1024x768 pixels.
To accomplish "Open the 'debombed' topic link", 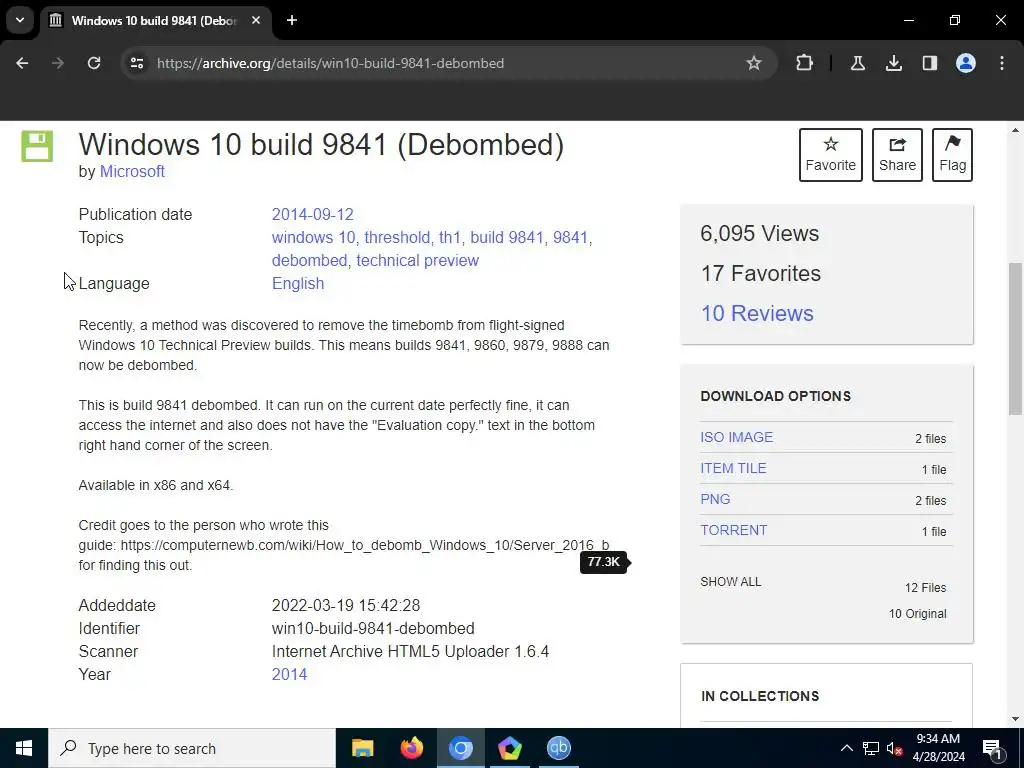I will [309, 261].
